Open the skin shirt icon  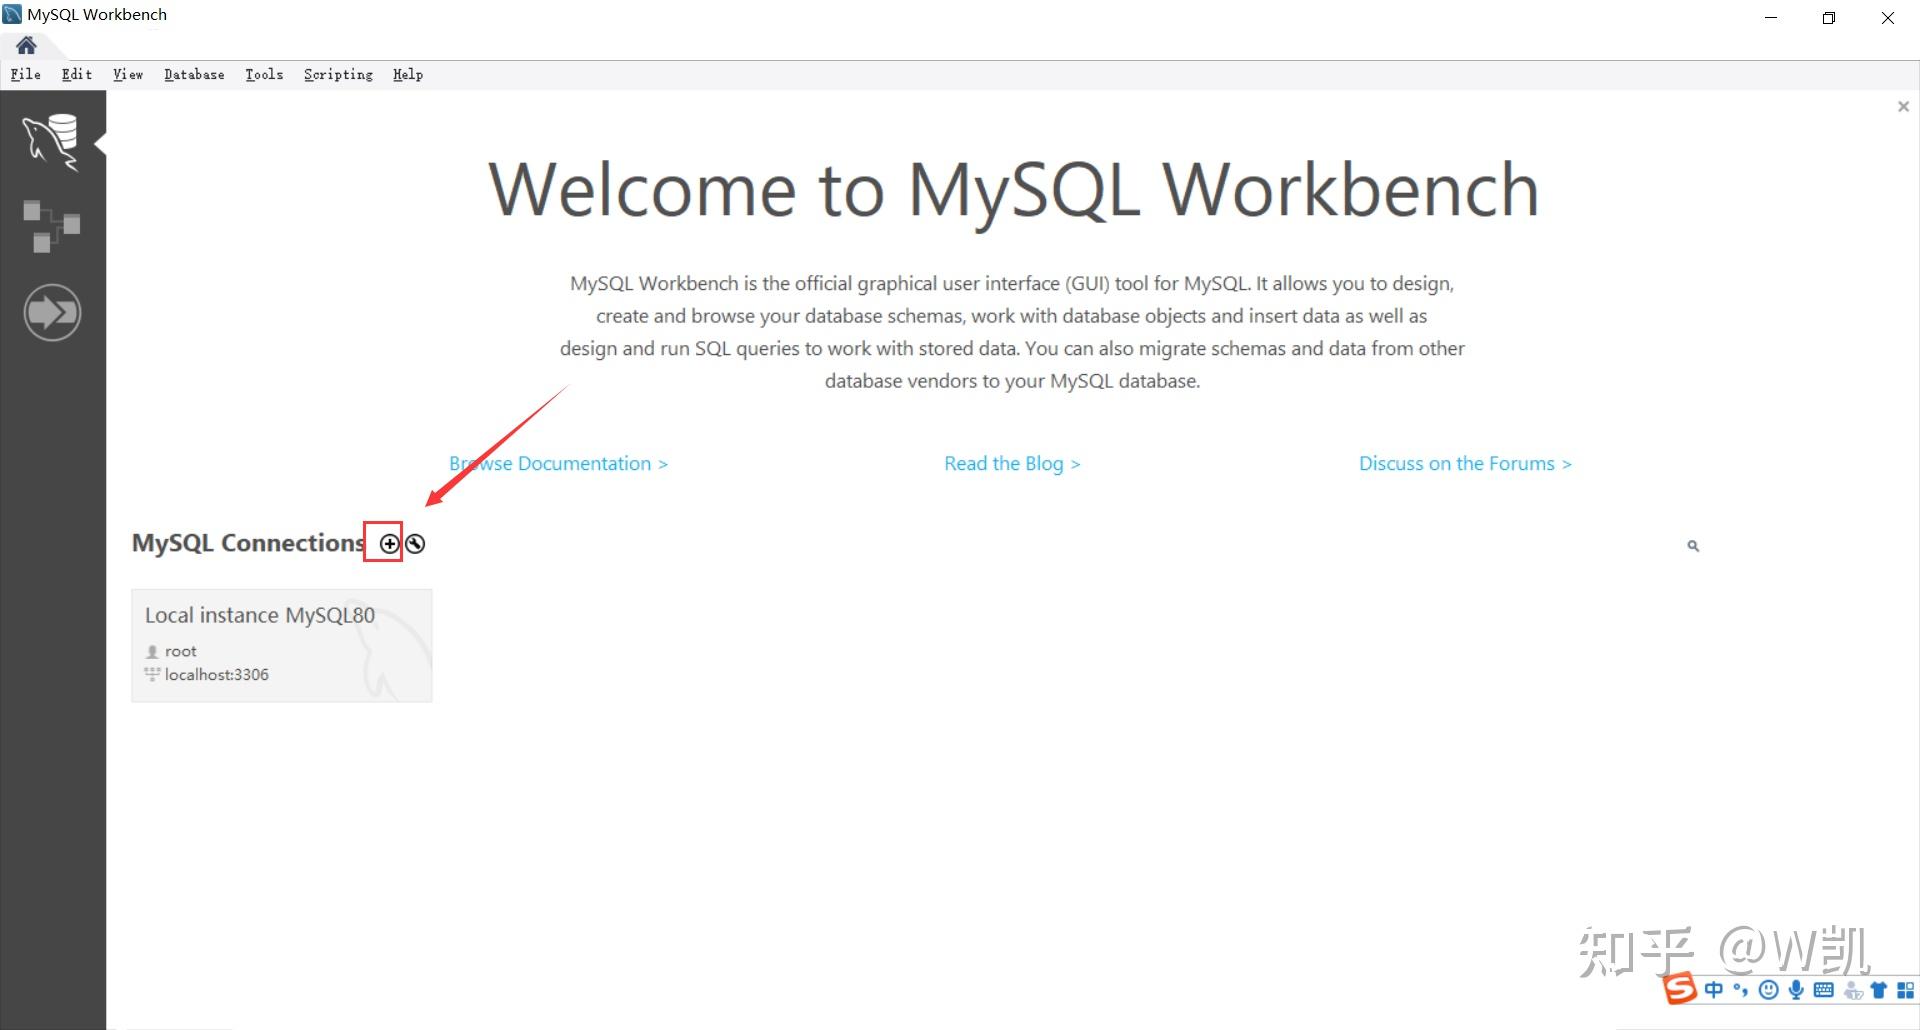[x=1879, y=990]
